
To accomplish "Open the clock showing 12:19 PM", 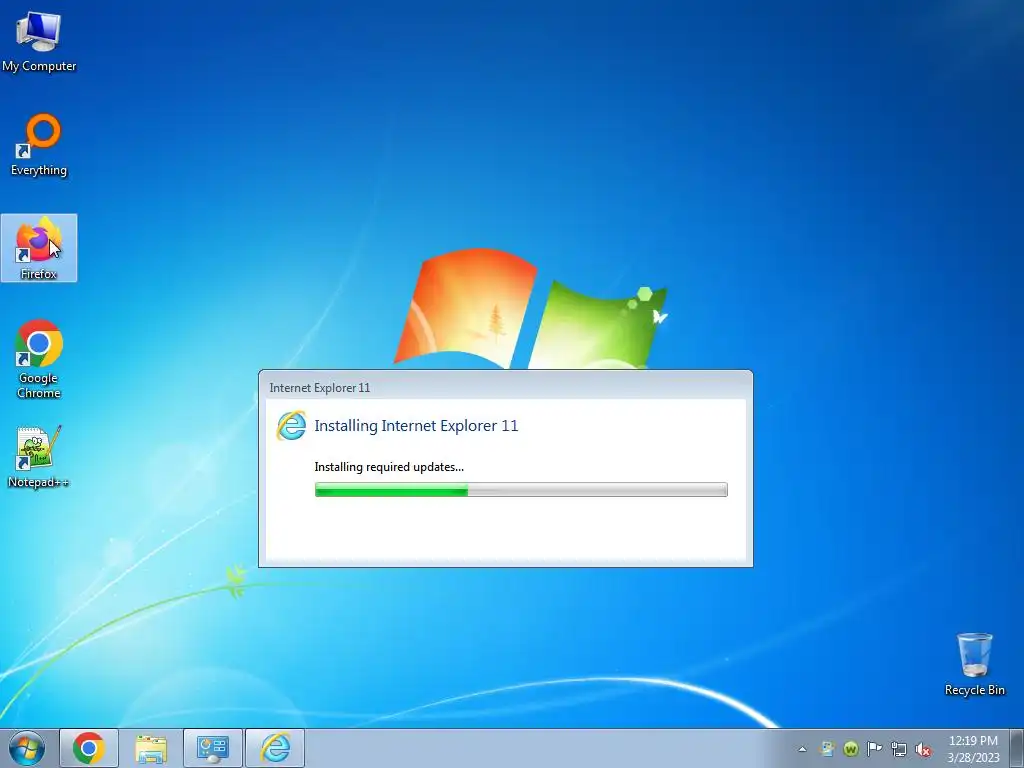I will 973,749.
